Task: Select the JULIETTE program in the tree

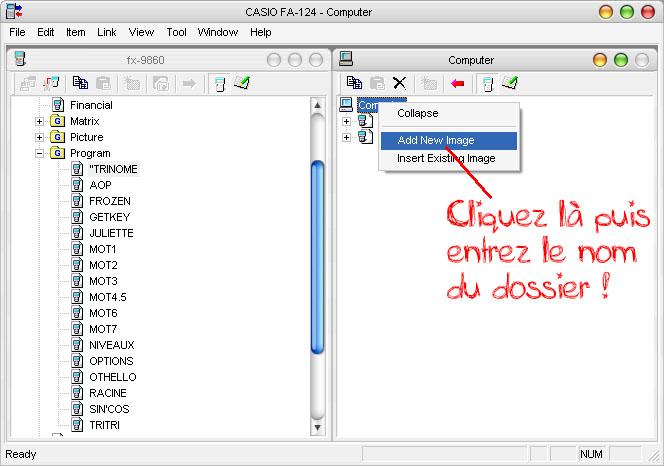Action: (111, 233)
